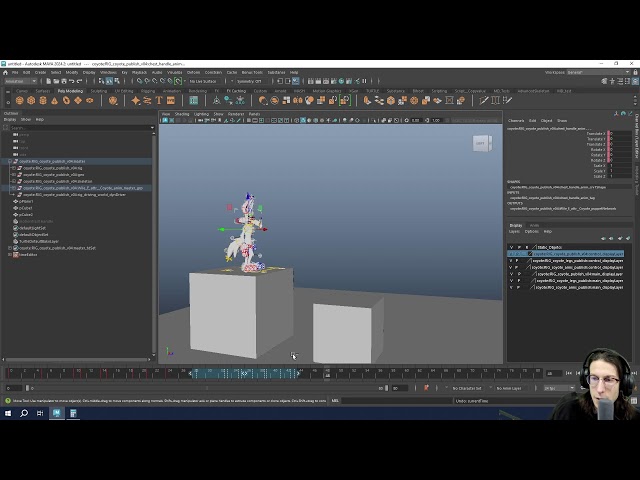Open the Workspace selector dropdown
Screen dimensions: 640x480
(598, 72)
